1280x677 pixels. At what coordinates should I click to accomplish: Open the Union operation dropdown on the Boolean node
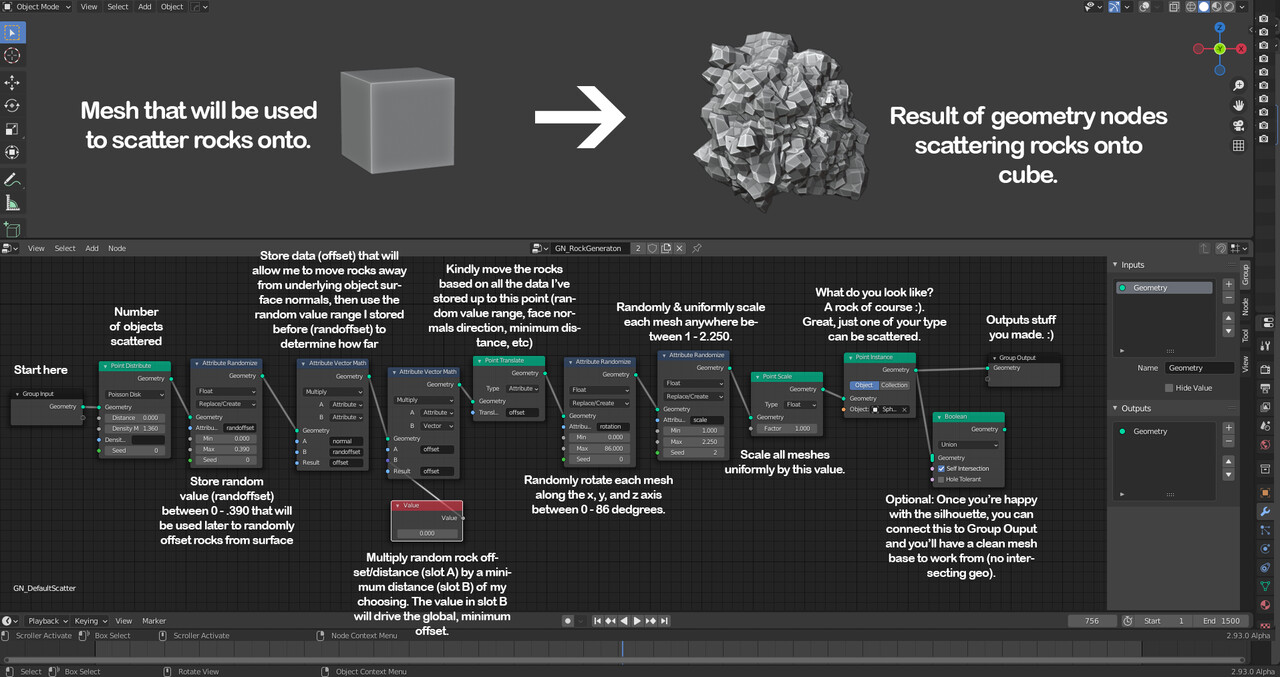pyautogui.click(x=966, y=445)
